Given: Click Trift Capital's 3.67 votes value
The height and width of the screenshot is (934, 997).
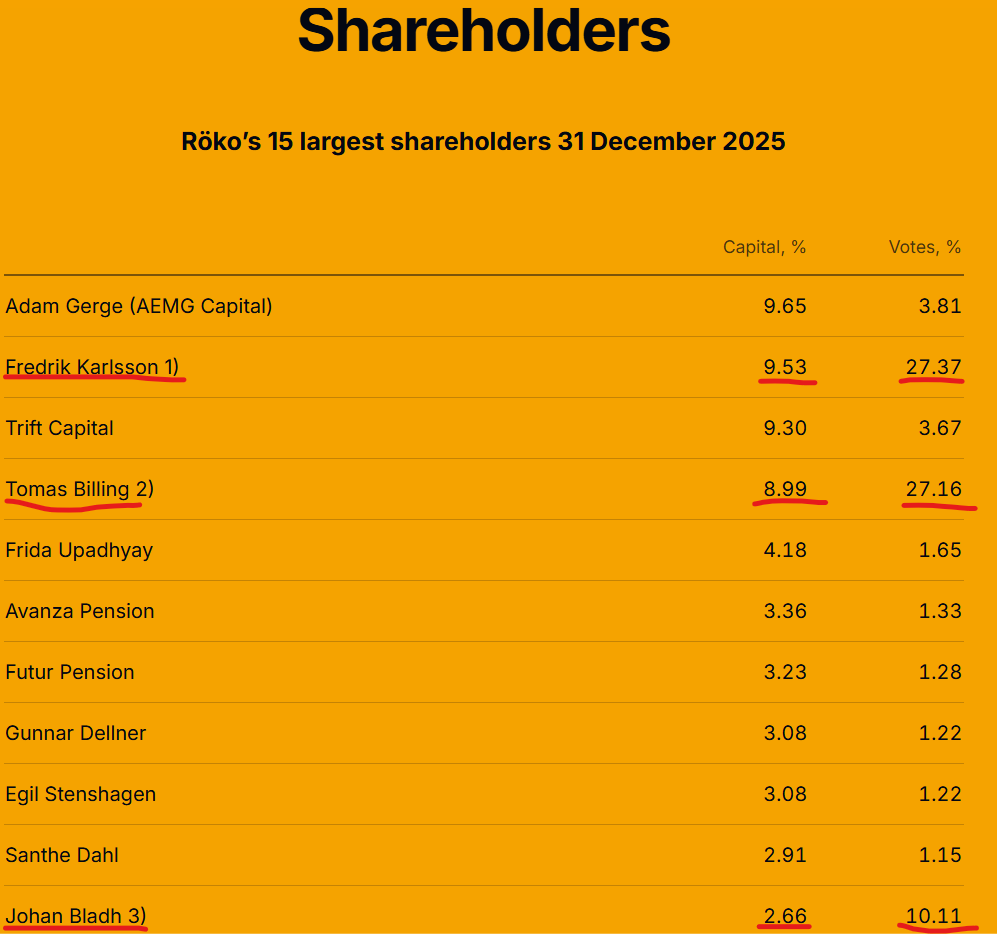Looking at the screenshot, I should (940, 428).
